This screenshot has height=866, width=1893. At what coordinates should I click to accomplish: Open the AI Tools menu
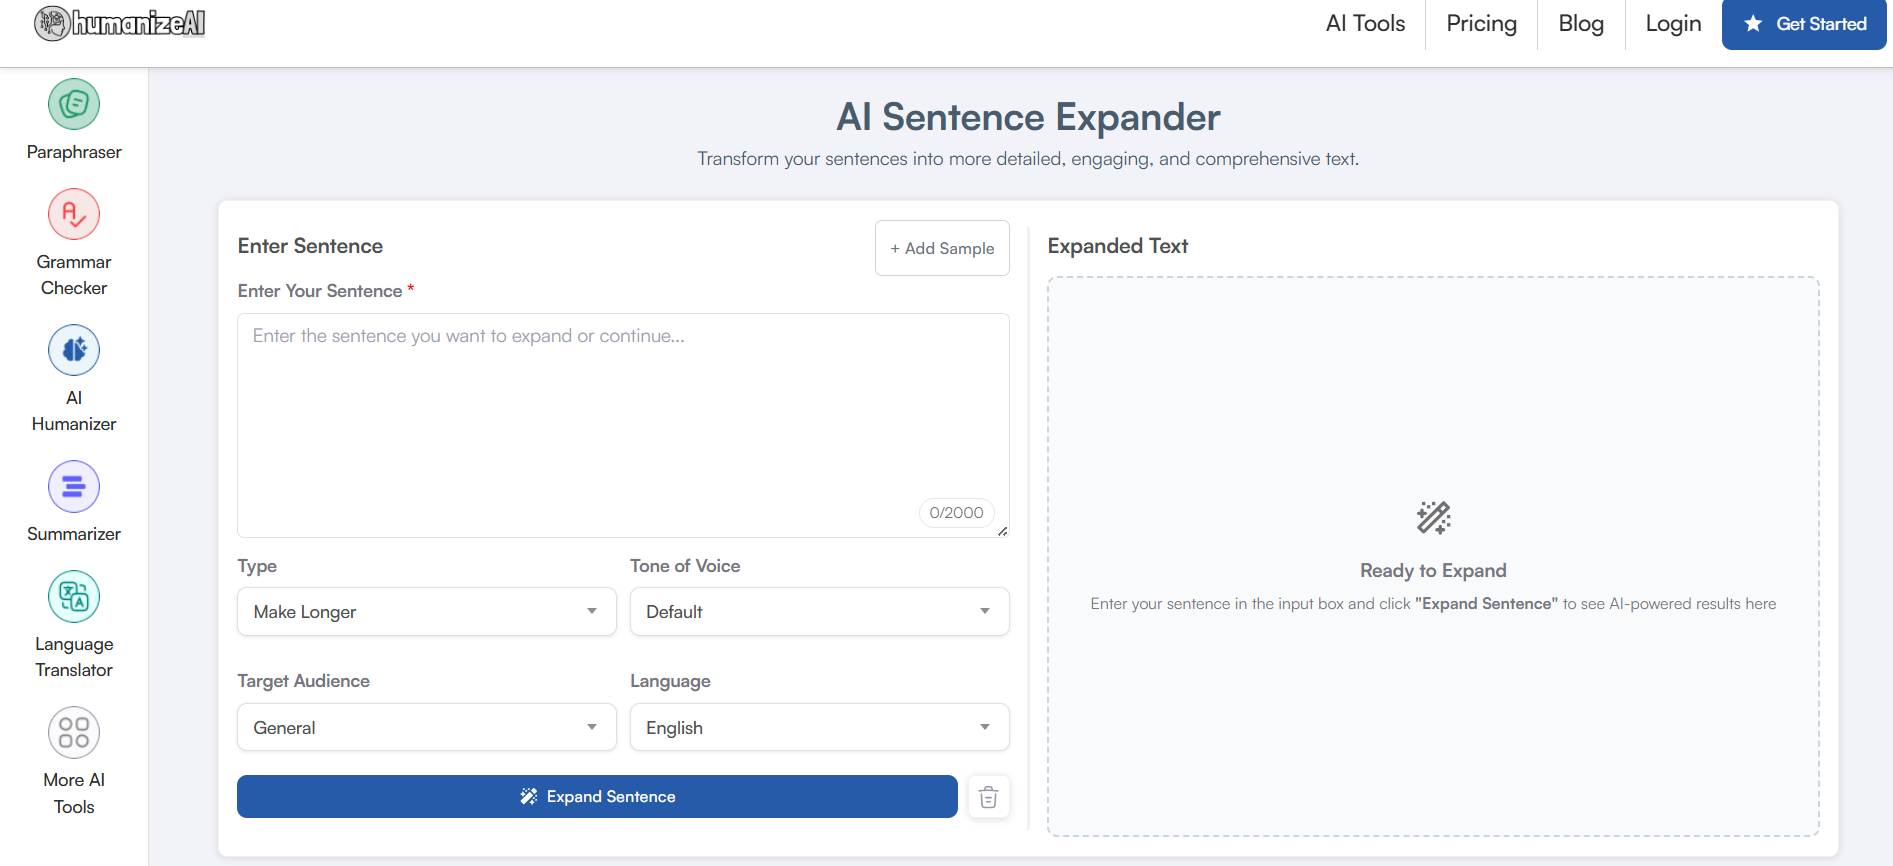(1365, 24)
